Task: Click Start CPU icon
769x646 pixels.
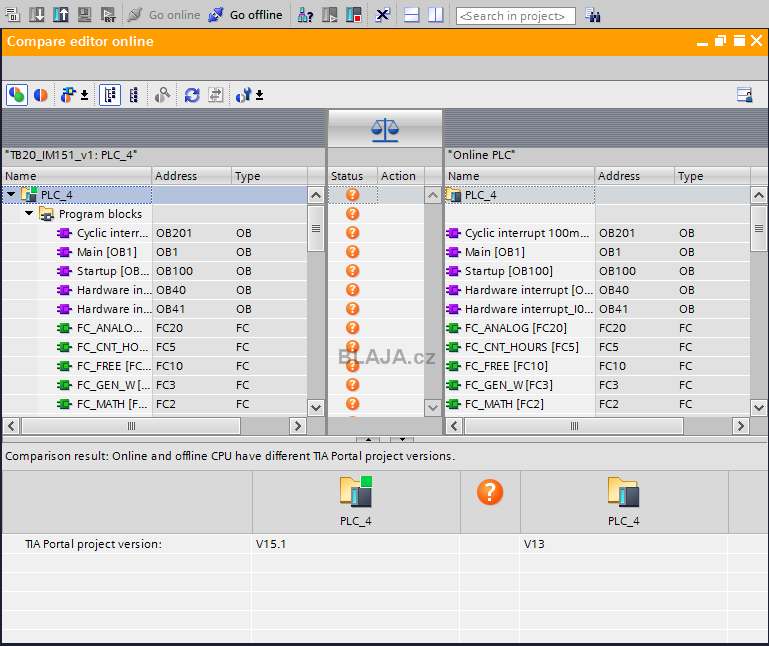Action: tap(330, 15)
